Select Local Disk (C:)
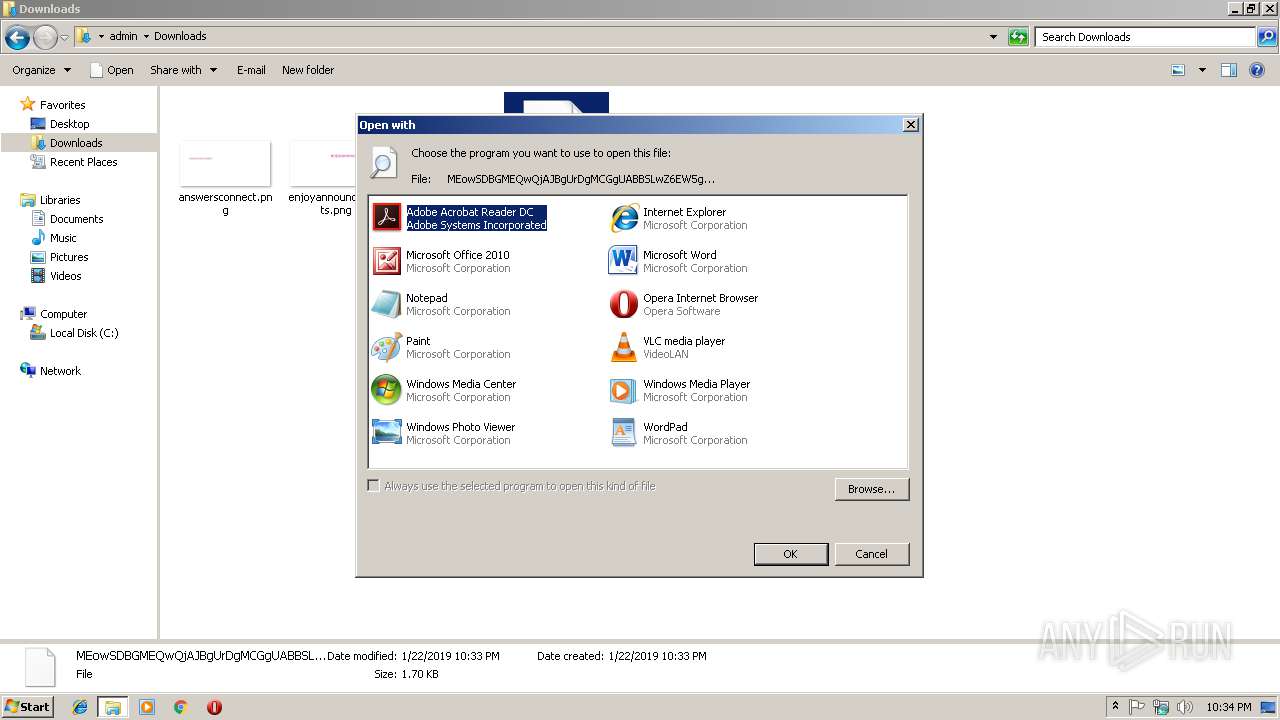Image resolution: width=1280 pixels, height=720 pixels. (84, 333)
